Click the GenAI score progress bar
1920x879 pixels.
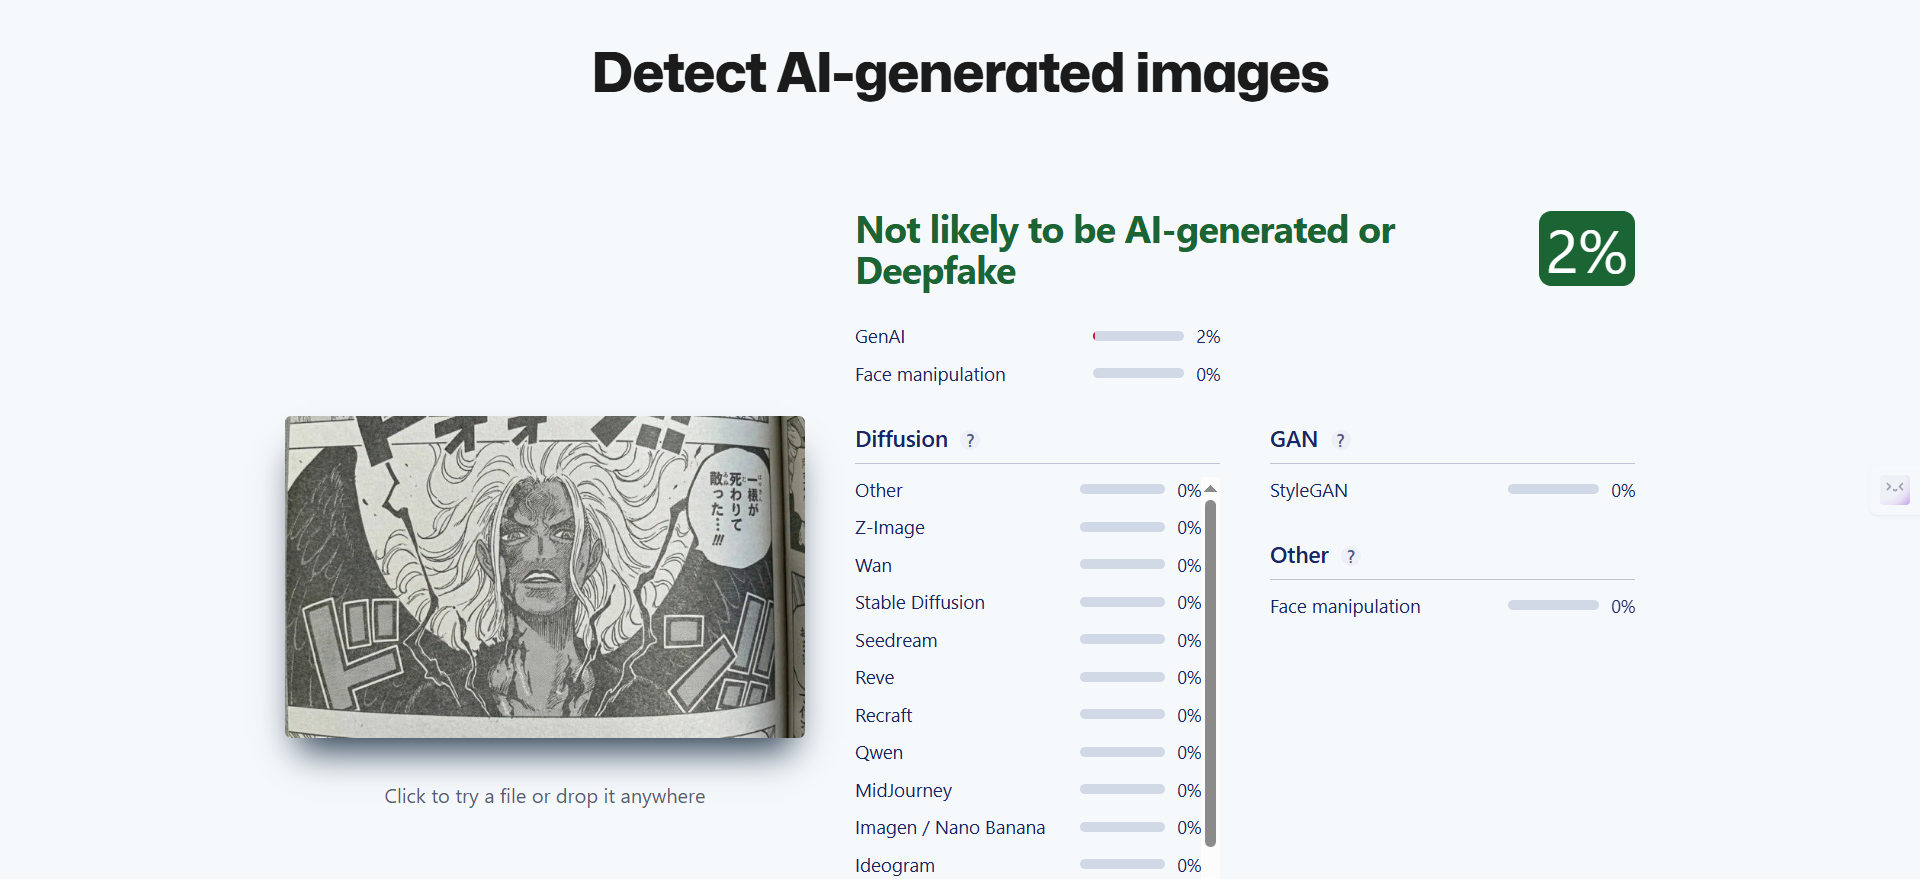pos(1138,336)
